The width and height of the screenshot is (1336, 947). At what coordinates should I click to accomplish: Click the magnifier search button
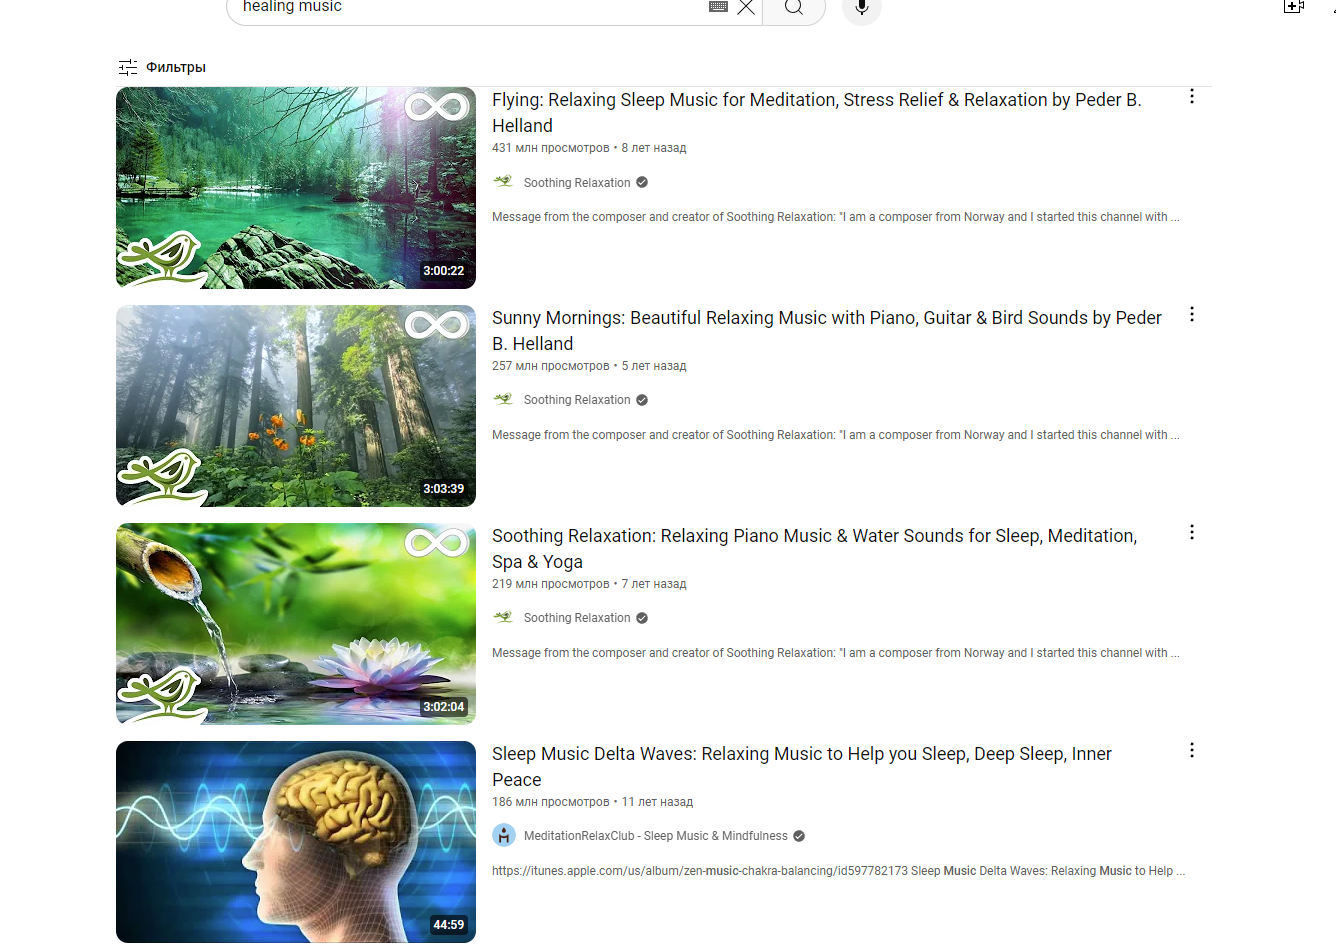[x=794, y=8]
